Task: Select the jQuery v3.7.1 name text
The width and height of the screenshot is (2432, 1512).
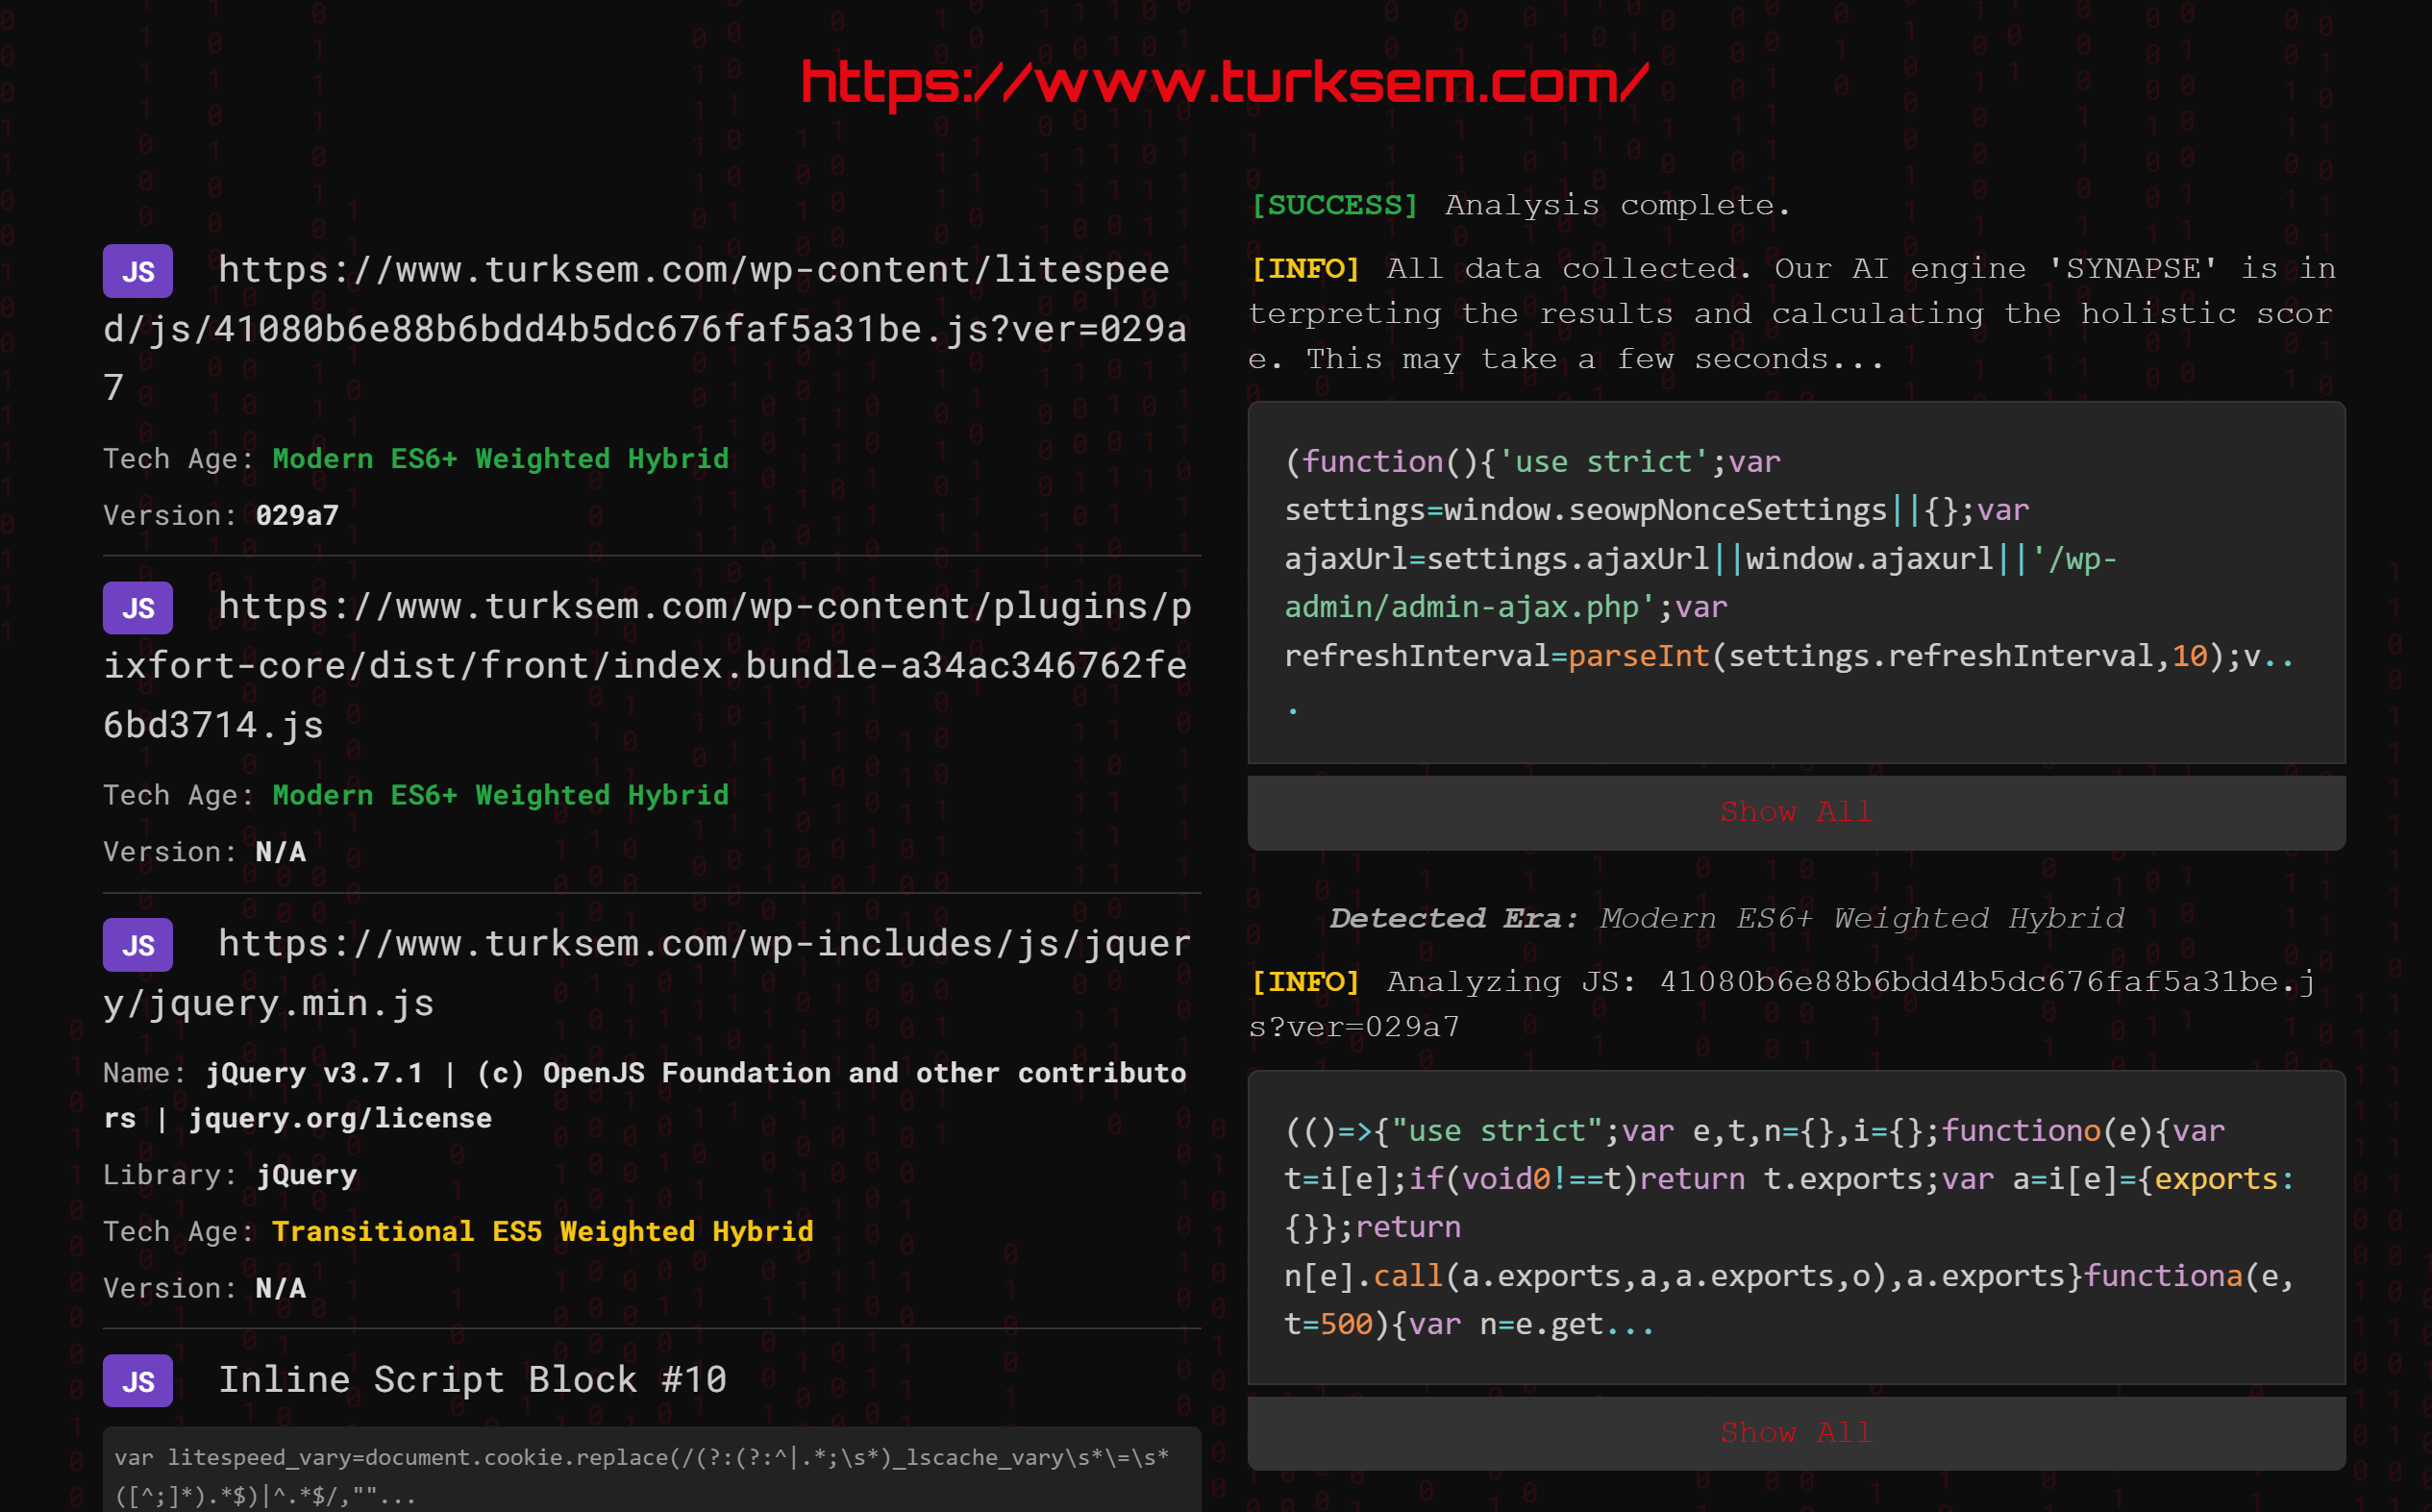Action: click(646, 1096)
